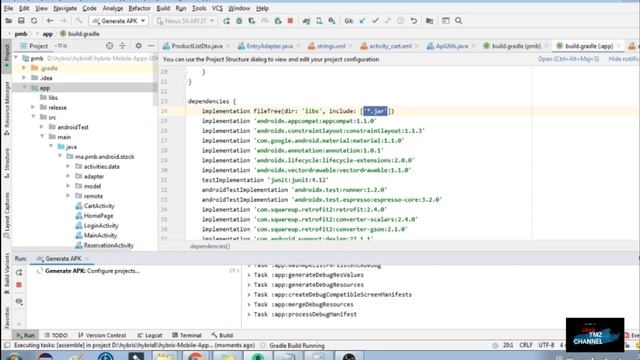Viewport: 640px width, 360px height.
Task: Expand the .gradle folder
Action: 24,68
